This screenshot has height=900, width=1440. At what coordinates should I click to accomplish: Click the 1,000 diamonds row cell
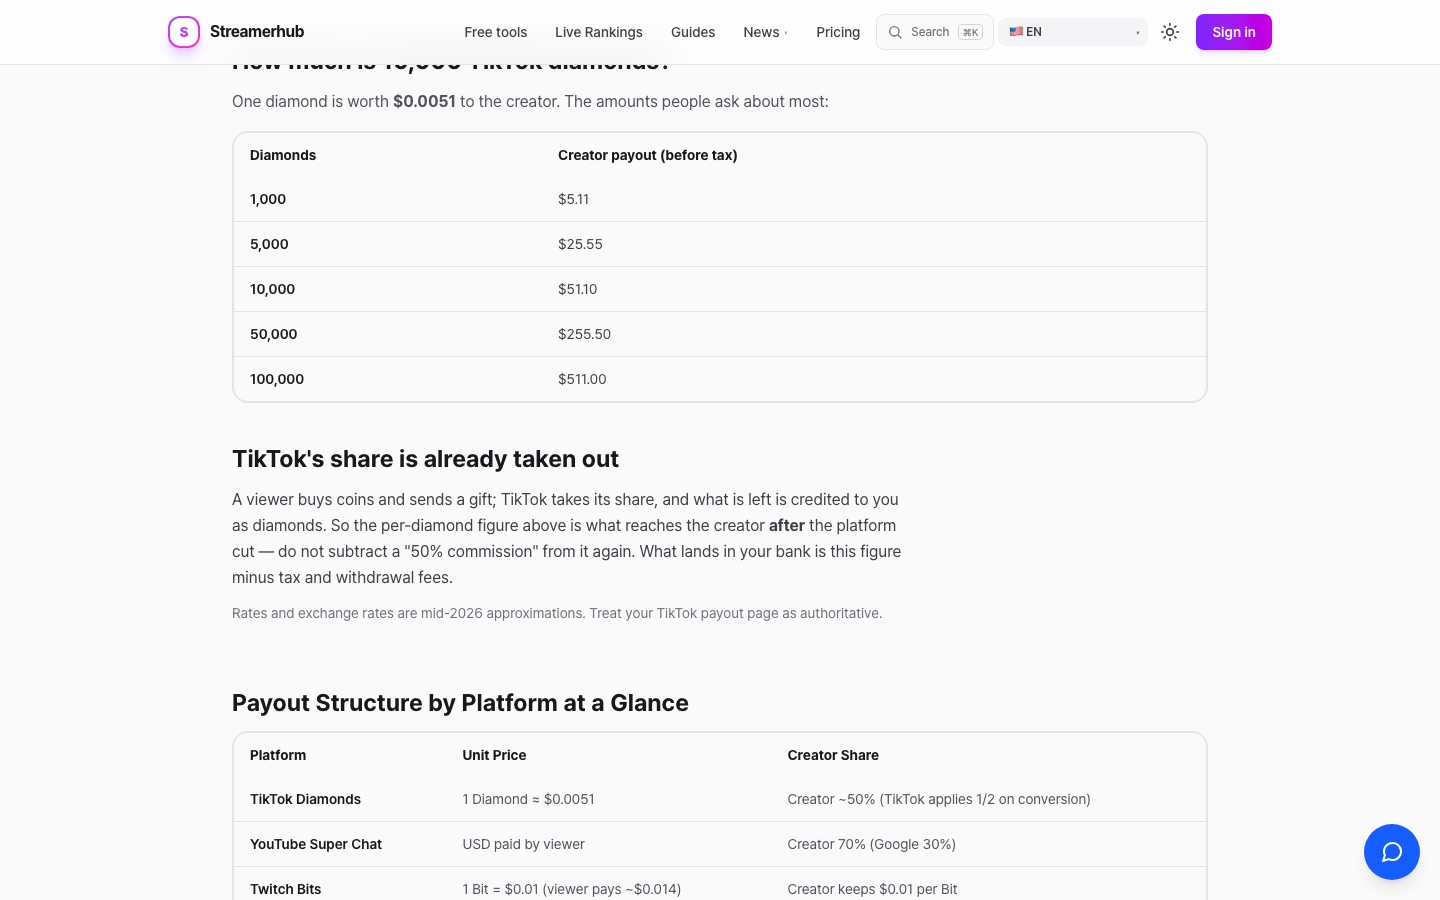click(268, 199)
